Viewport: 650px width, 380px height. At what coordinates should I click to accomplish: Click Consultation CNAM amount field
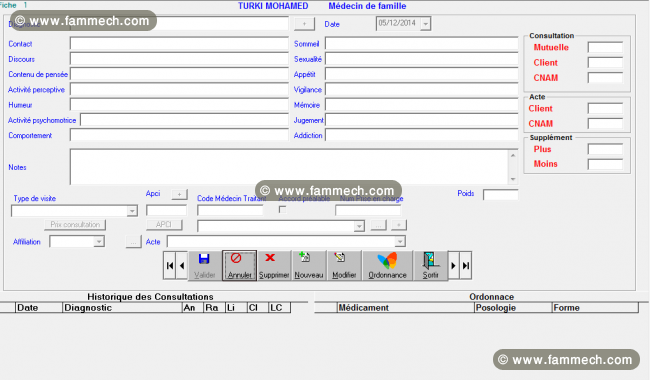pos(605,77)
